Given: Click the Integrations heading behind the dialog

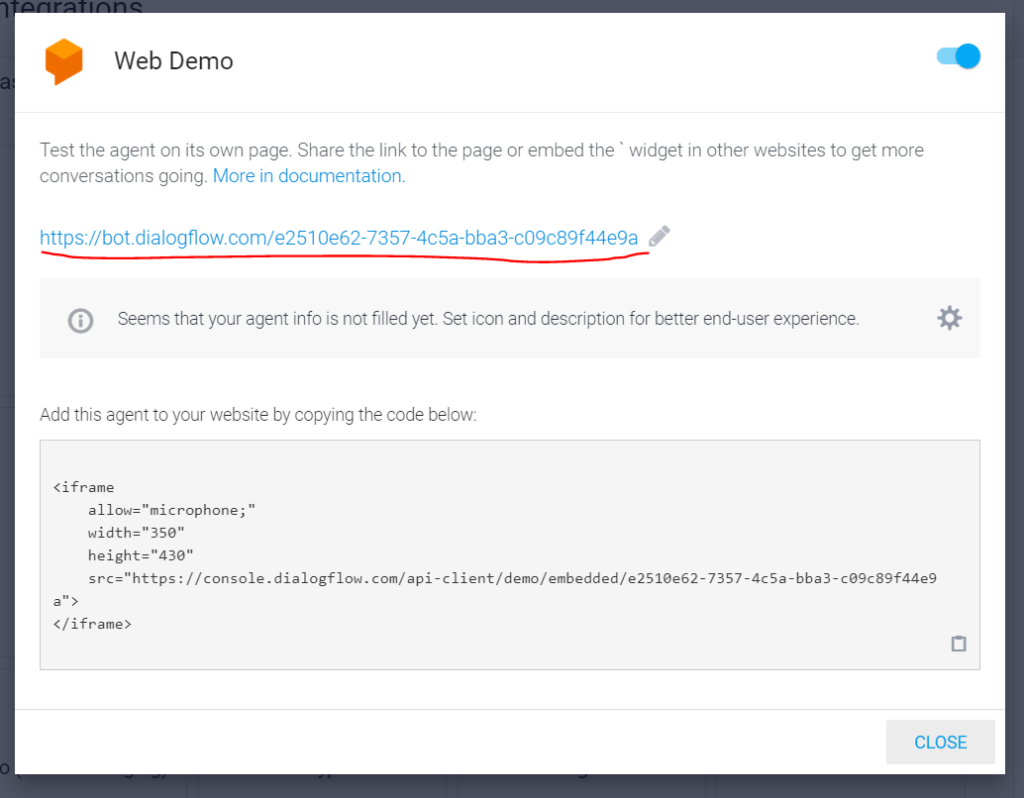Looking at the screenshot, I should click(x=71, y=7).
